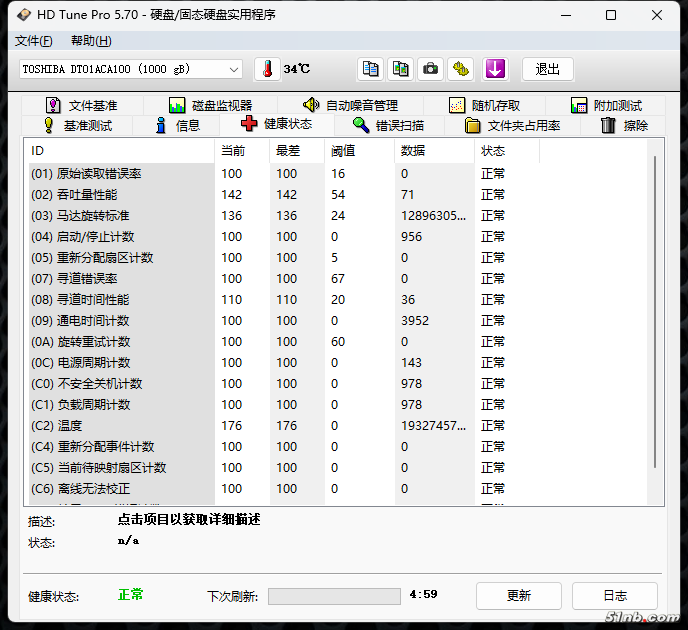Select the 擦除 tab

coord(625,125)
